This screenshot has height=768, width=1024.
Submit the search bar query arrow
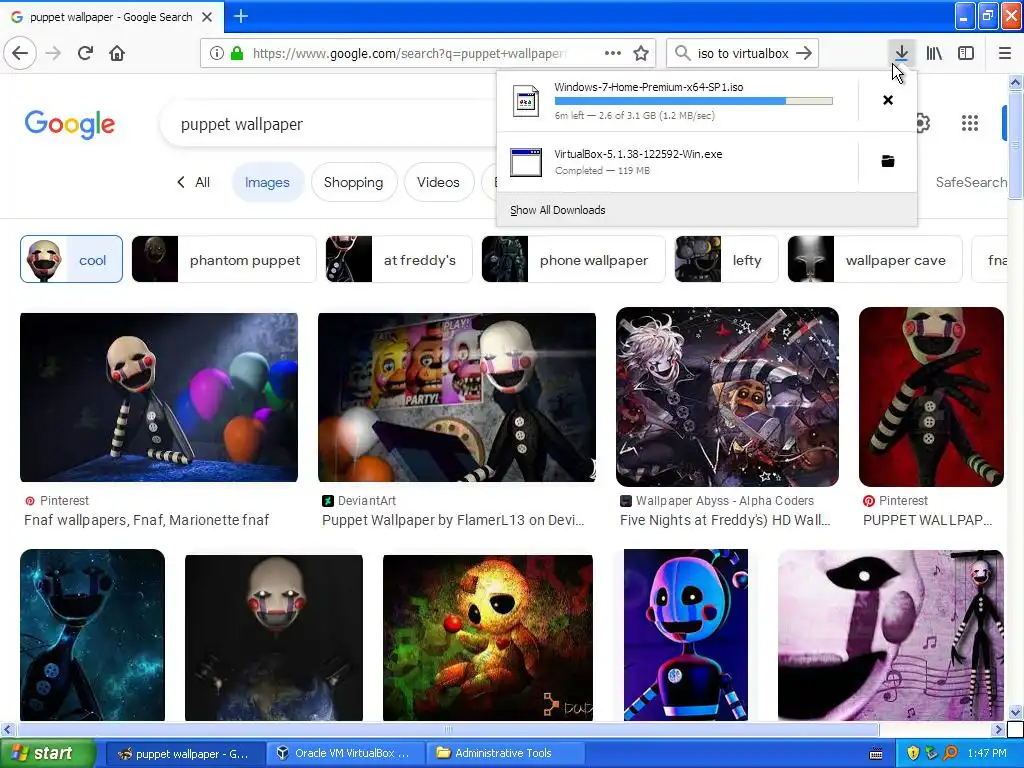804,53
